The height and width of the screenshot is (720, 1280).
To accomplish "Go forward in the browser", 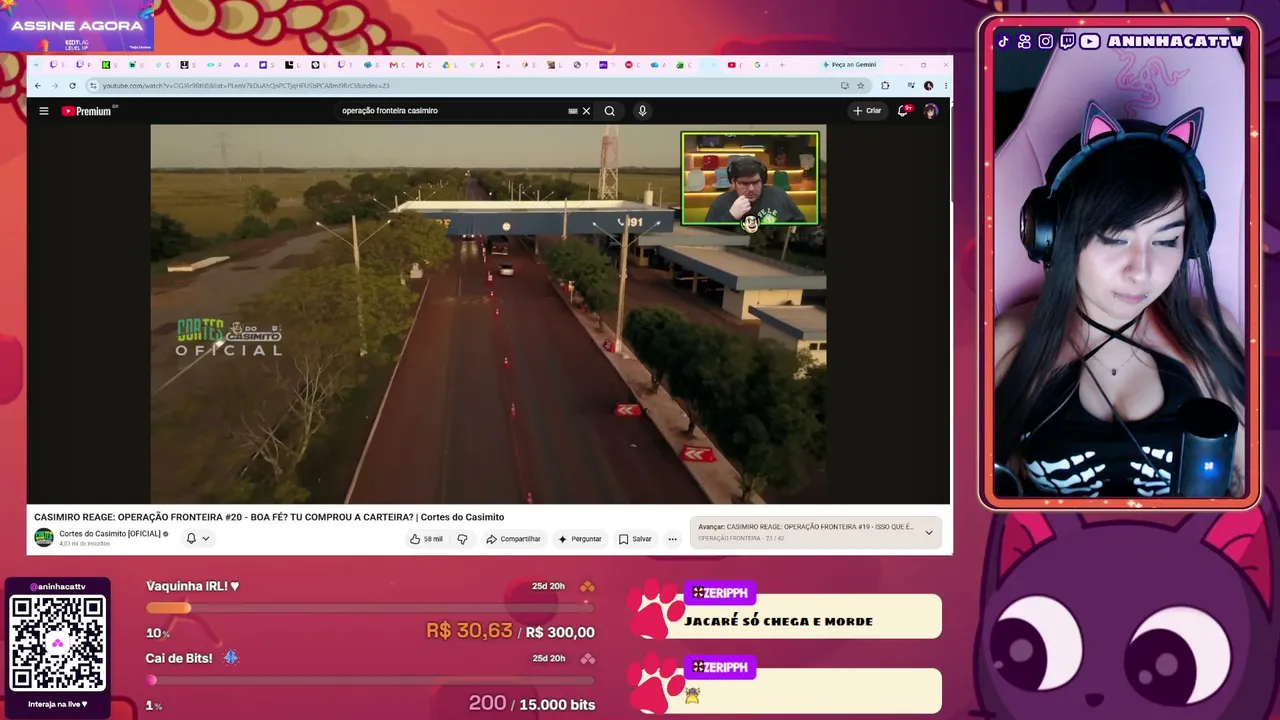I will coord(55,86).
